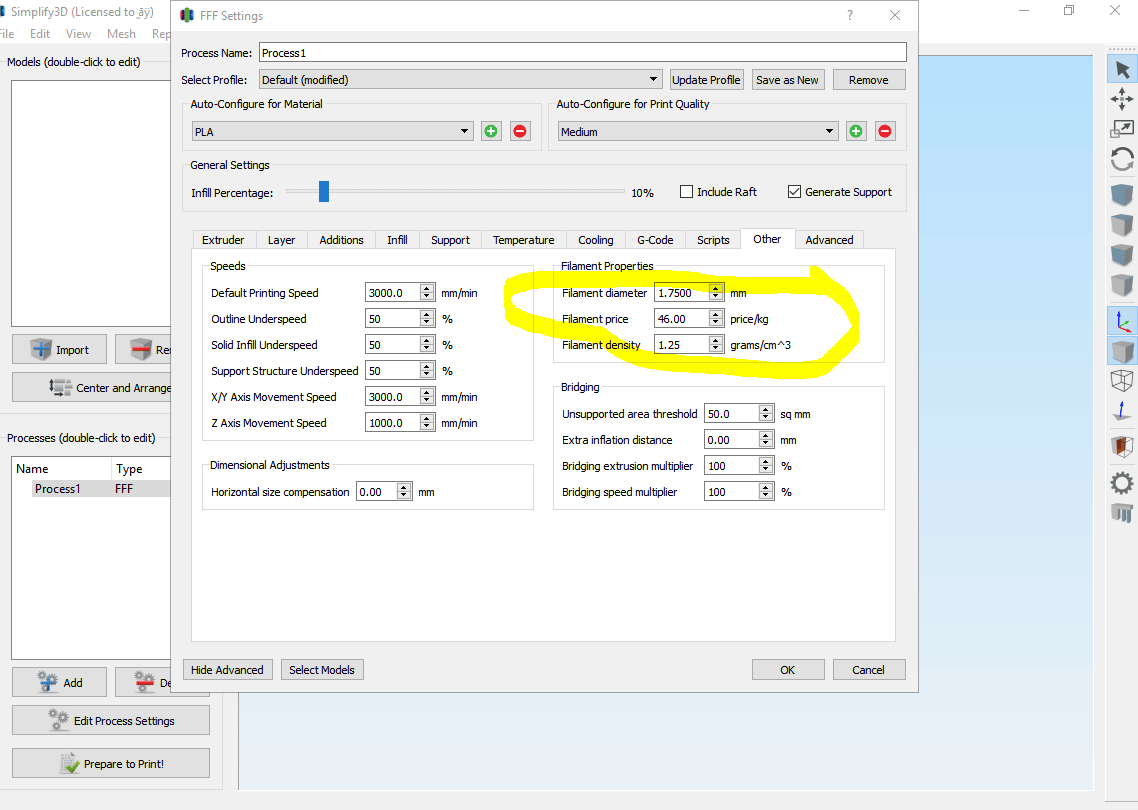
Task: Click the Hide Advanced button
Action: (227, 670)
